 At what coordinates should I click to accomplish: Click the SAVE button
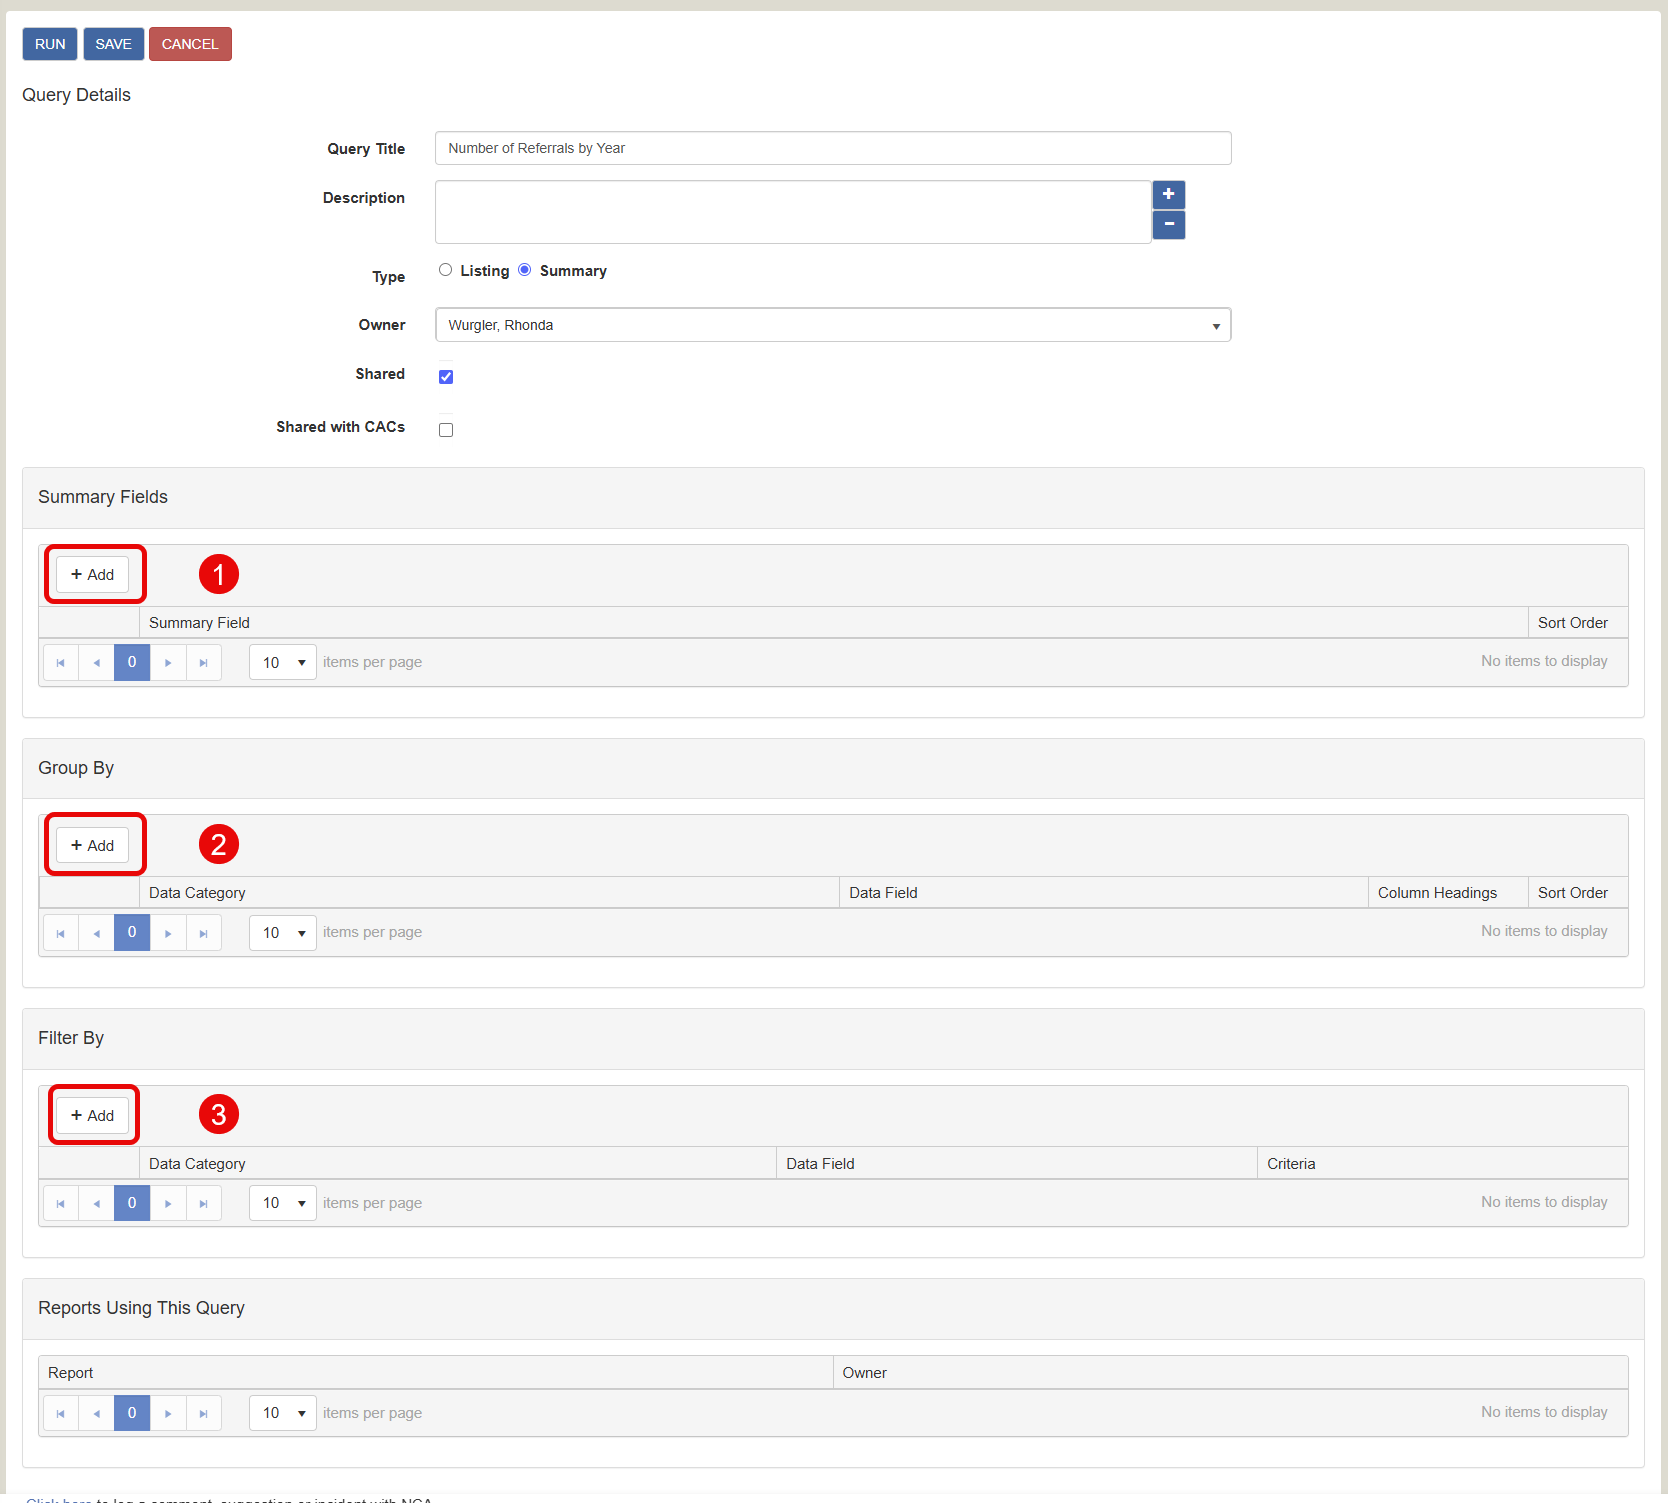(114, 44)
